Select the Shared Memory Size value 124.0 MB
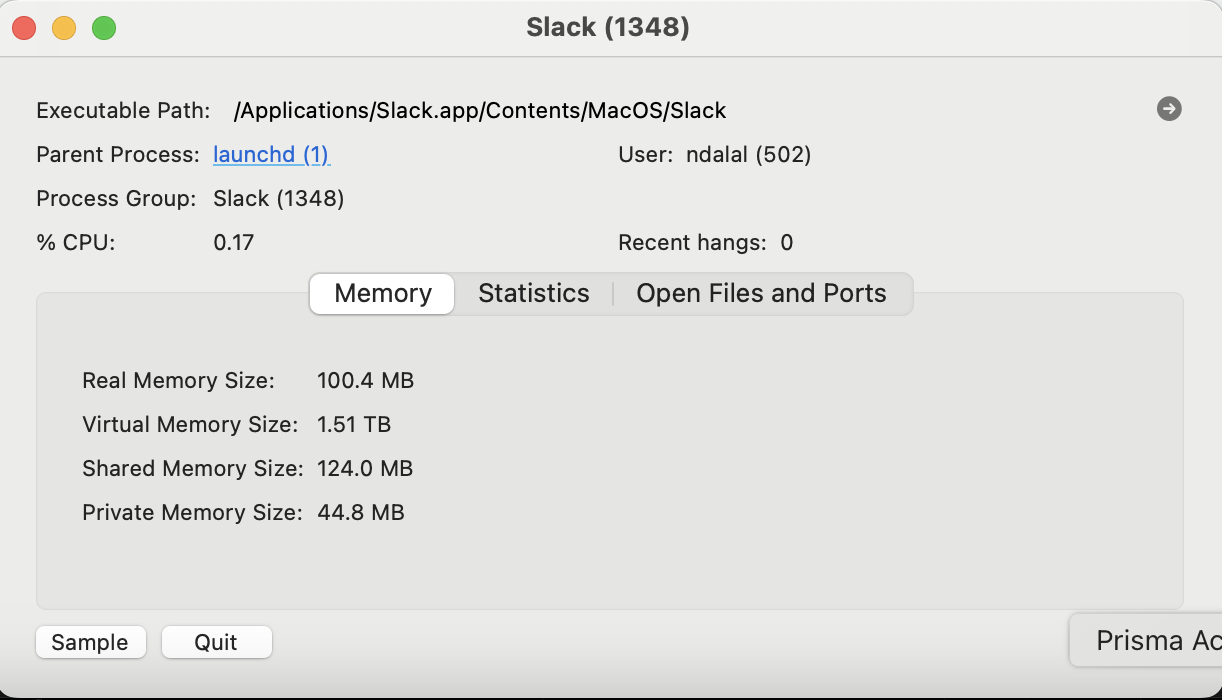Image resolution: width=1222 pixels, height=700 pixels. pyautogui.click(x=365, y=469)
